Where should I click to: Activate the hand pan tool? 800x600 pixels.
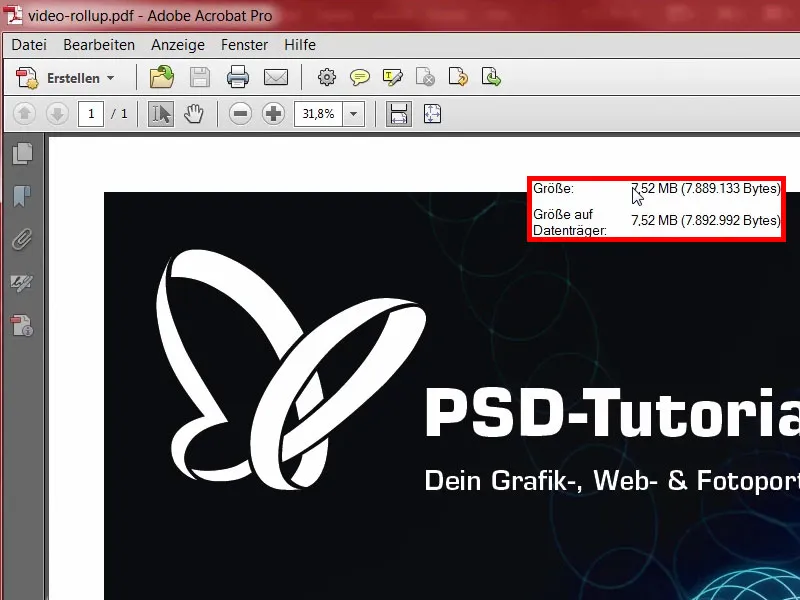point(194,114)
